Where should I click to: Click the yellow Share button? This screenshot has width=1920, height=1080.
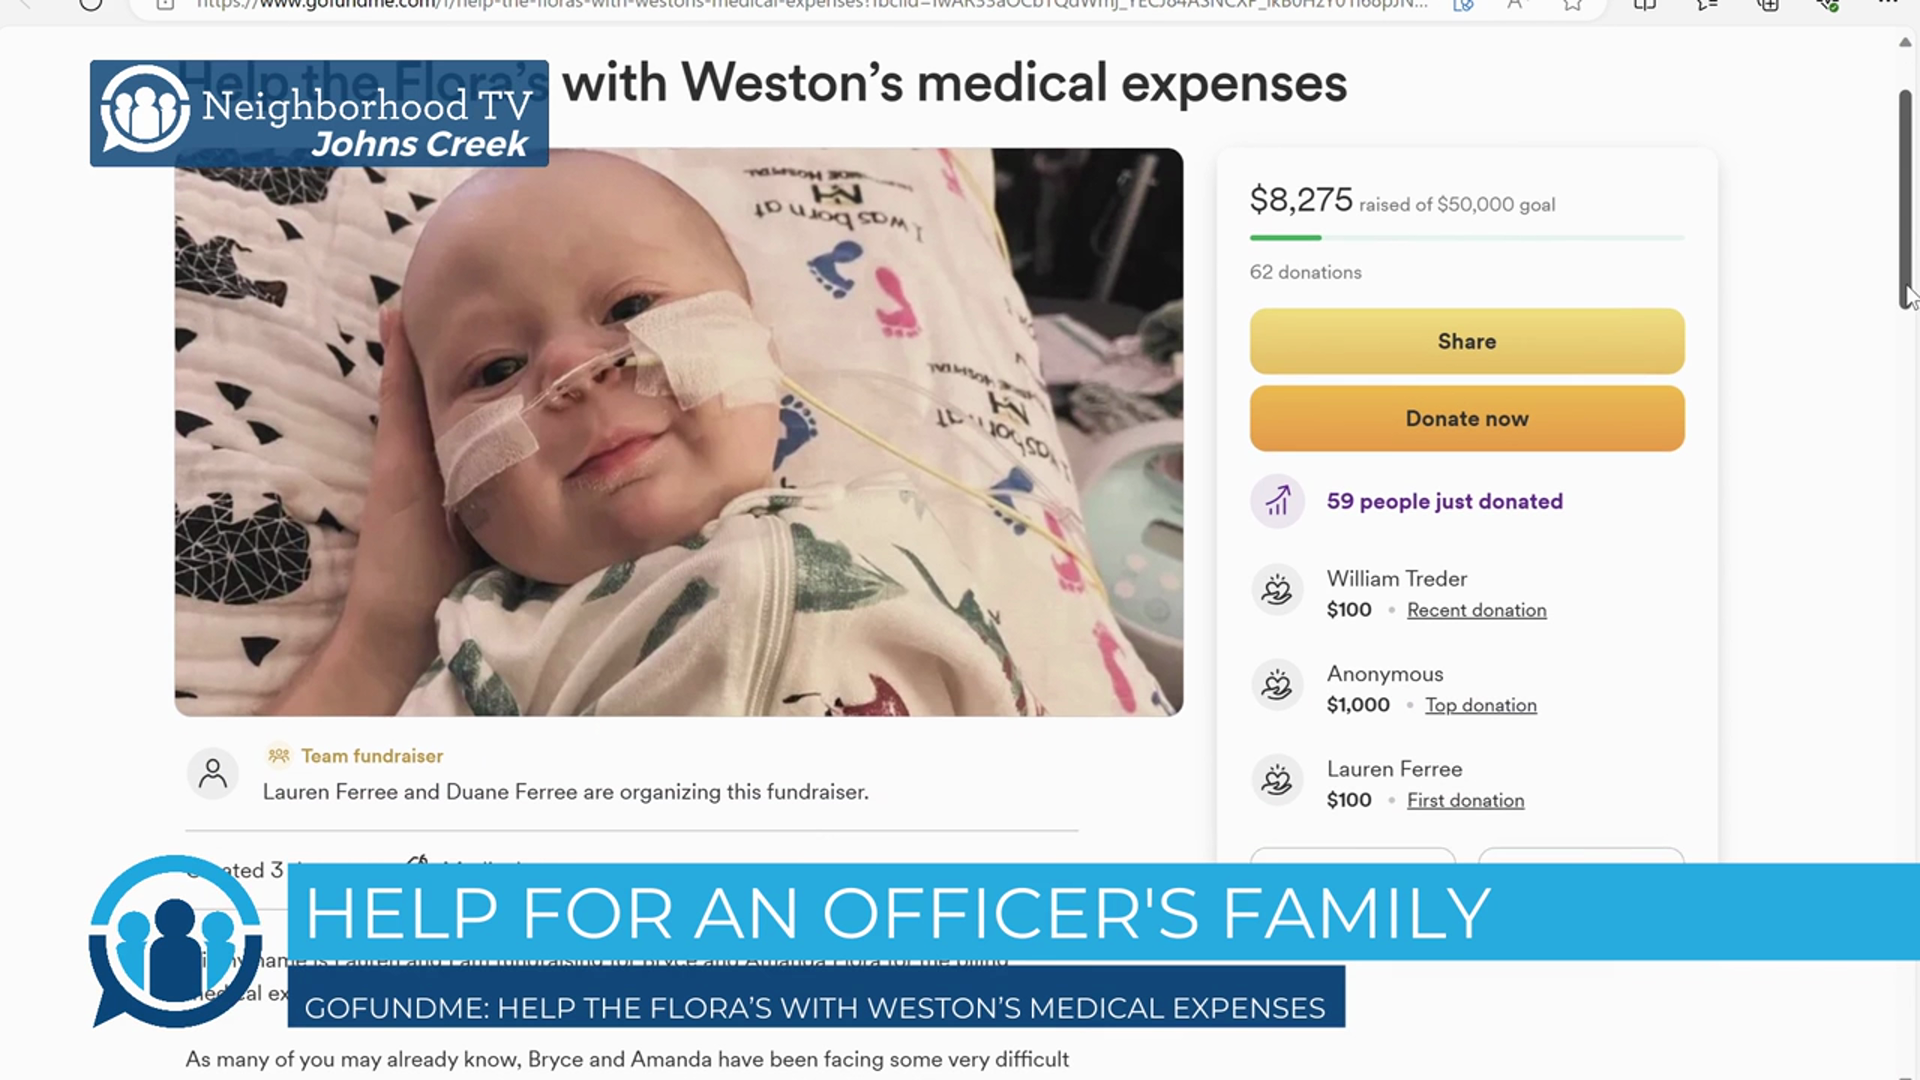(1467, 341)
